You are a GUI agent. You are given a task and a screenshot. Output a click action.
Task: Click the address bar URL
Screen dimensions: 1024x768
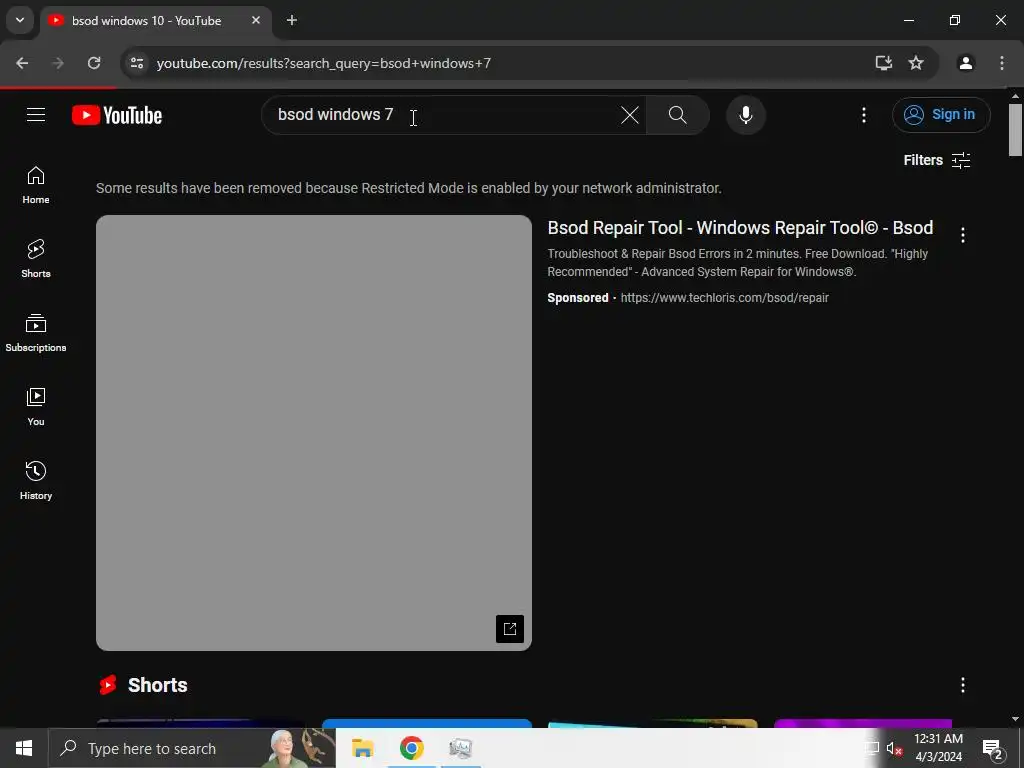coord(323,63)
